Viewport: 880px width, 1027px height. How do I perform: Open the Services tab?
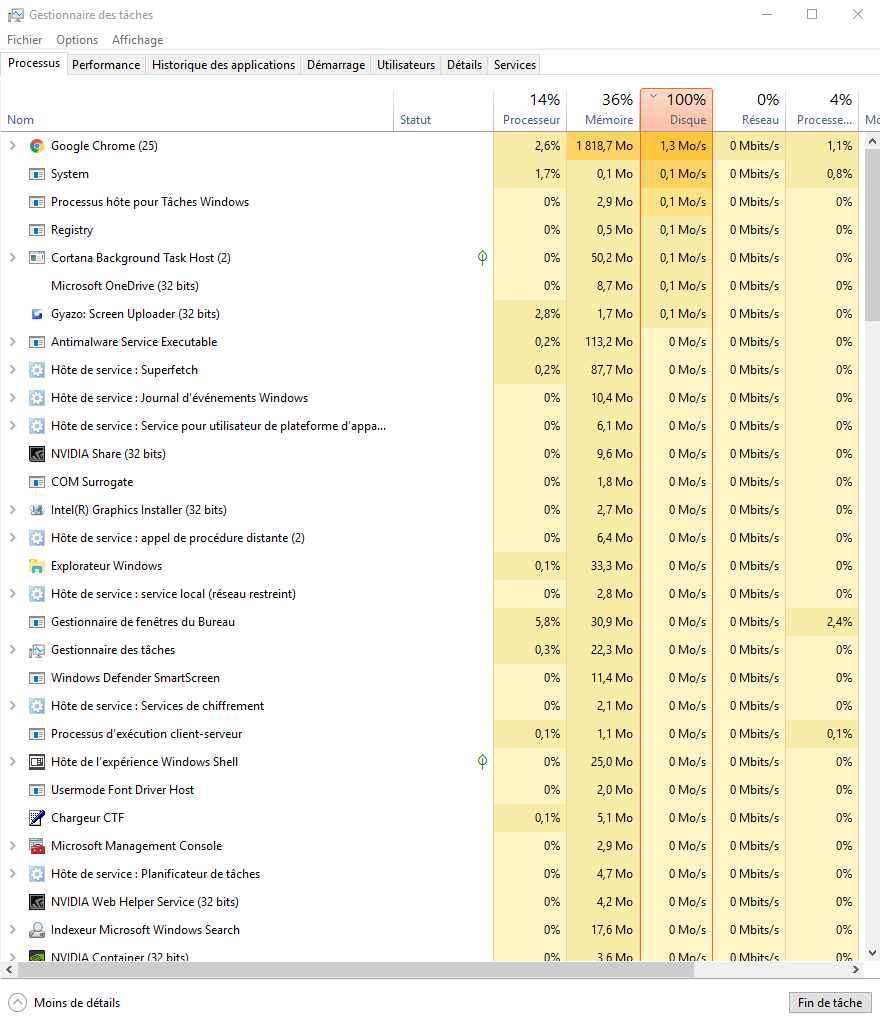[x=515, y=65]
